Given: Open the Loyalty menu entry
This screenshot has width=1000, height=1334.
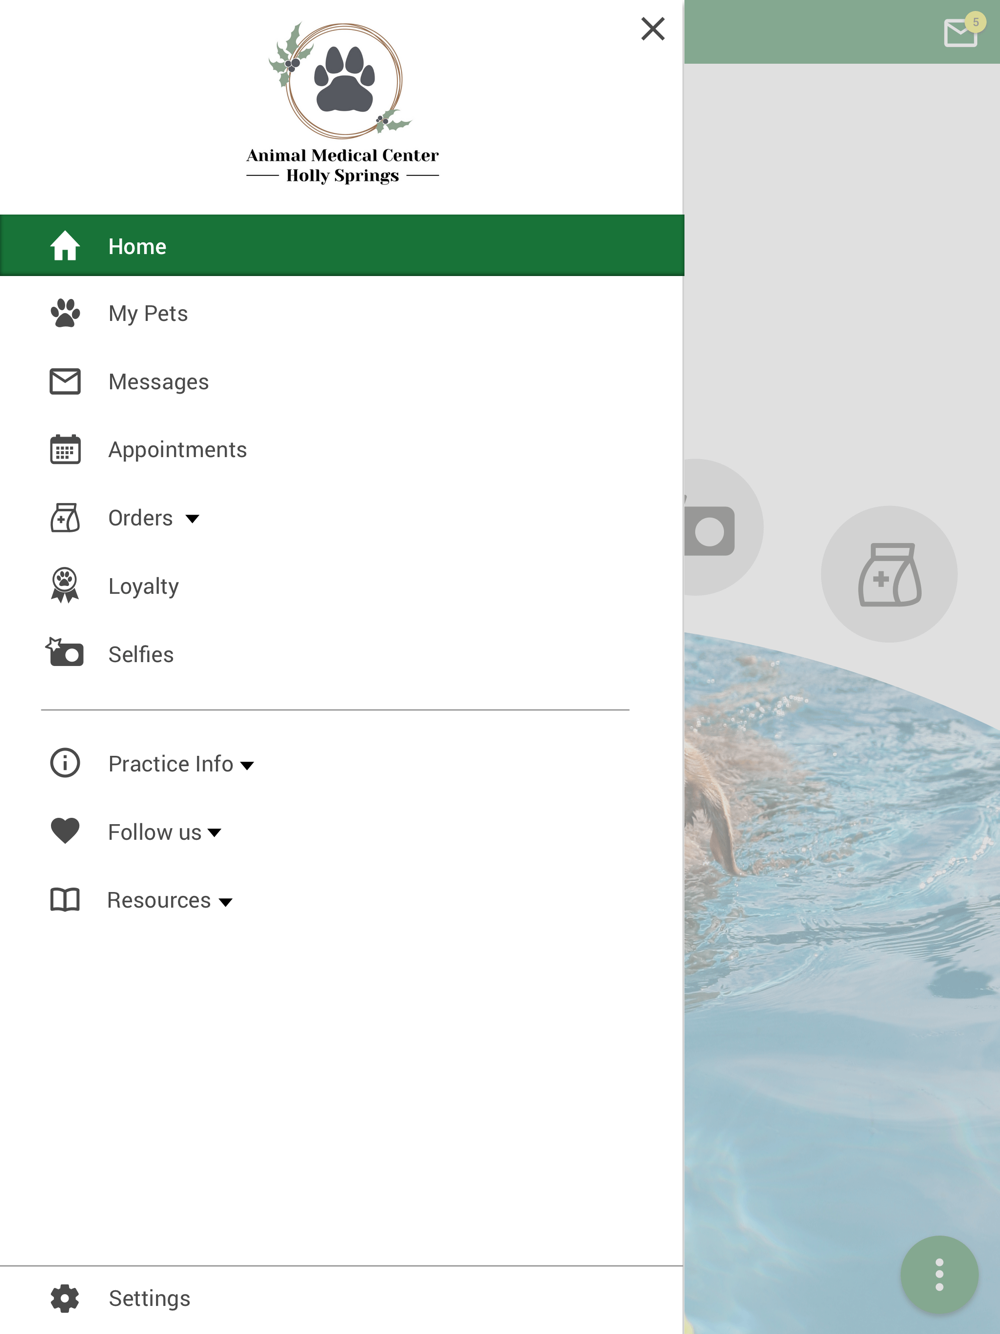Looking at the screenshot, I should 342,585.
